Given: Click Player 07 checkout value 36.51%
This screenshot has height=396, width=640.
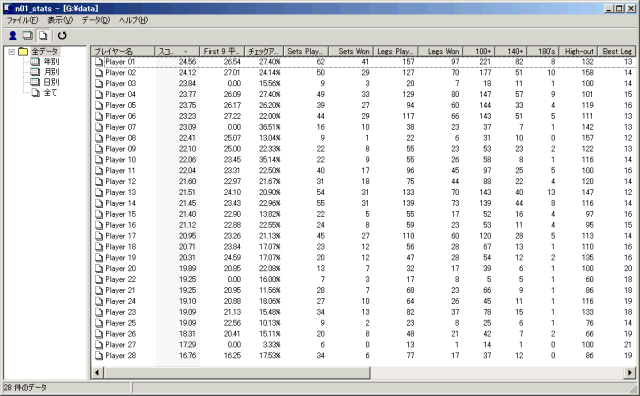Looking at the screenshot, I should coord(269,127).
